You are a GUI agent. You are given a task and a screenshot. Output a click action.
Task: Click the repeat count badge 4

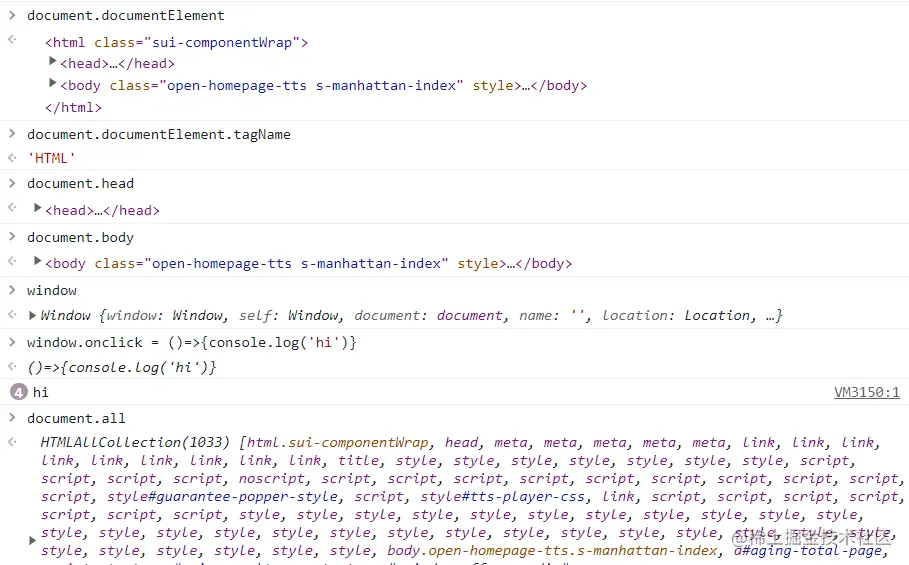[19, 392]
